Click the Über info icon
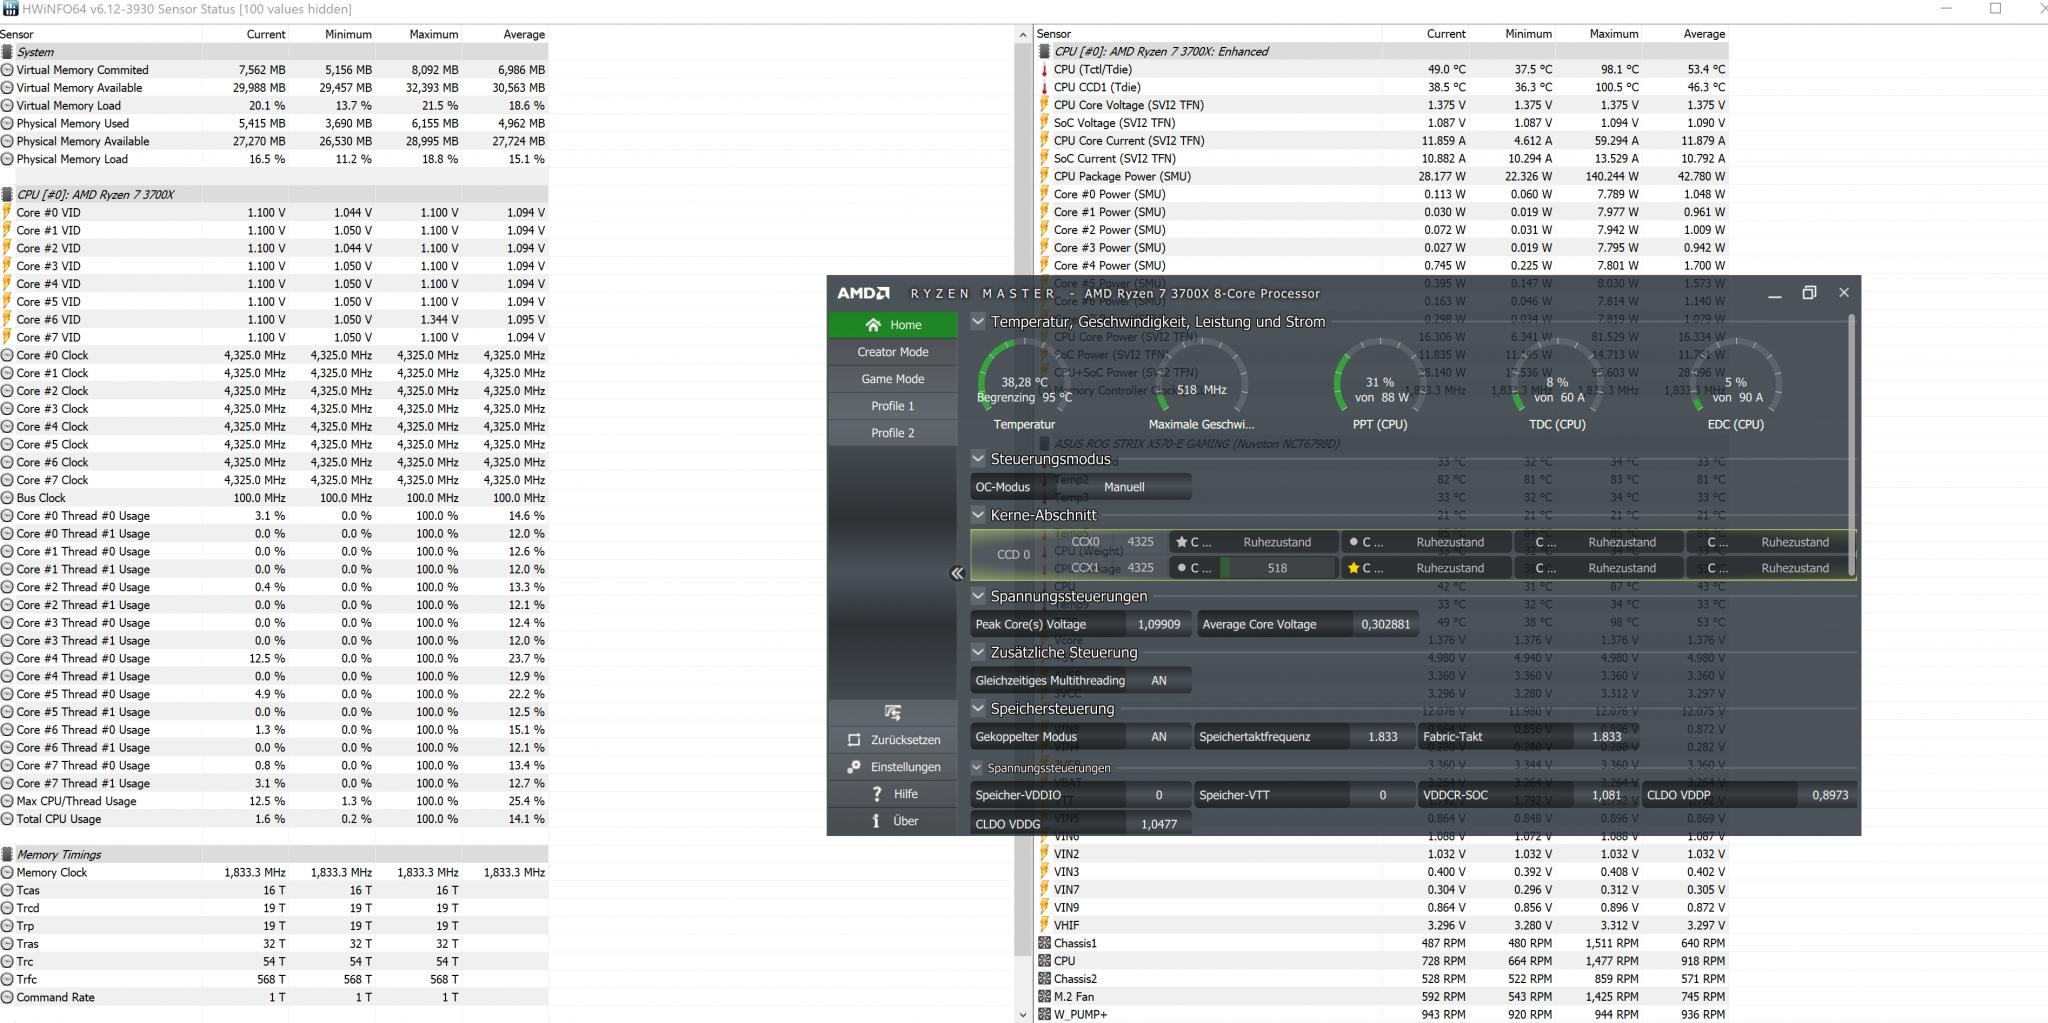The image size is (2048, 1023). point(876,821)
